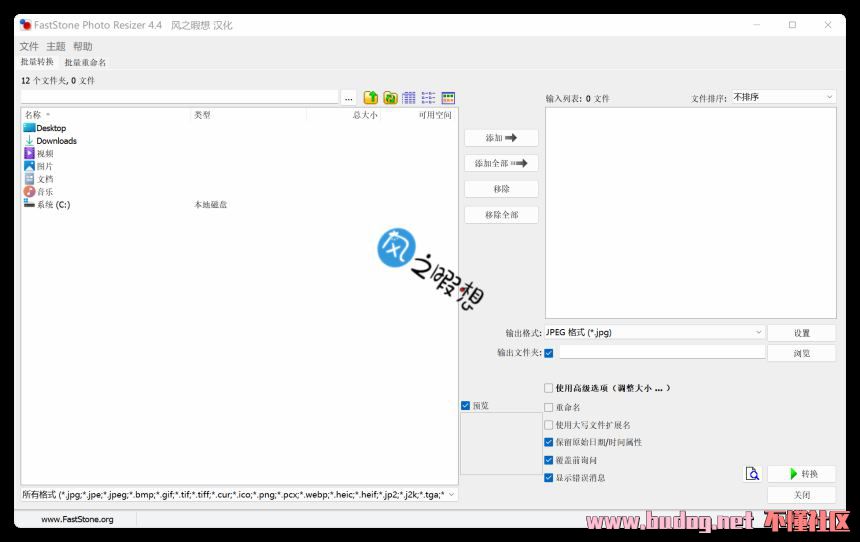Switch to the 批量重命名 tab
The image size is (860, 542).
click(x=85, y=63)
